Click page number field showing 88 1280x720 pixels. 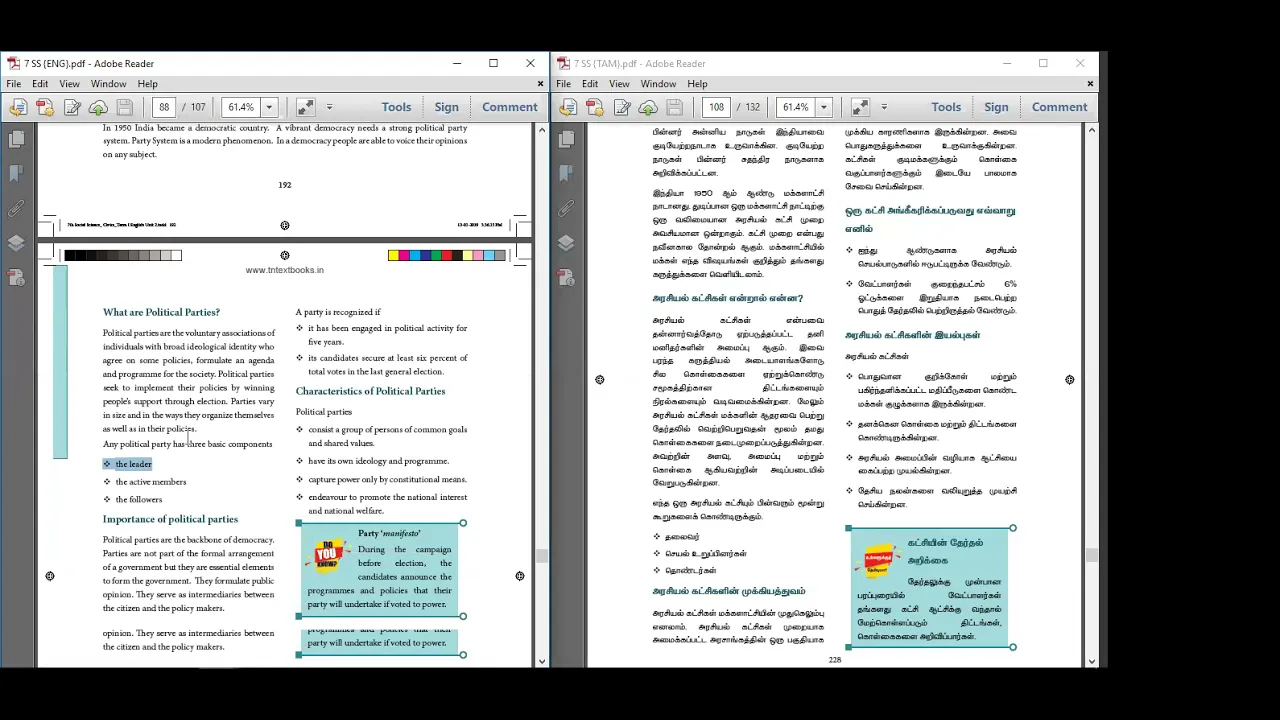point(164,107)
